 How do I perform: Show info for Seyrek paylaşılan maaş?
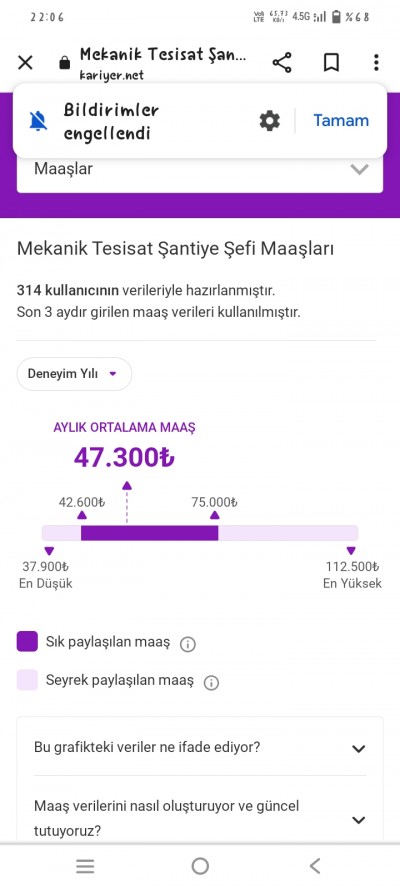(x=211, y=682)
